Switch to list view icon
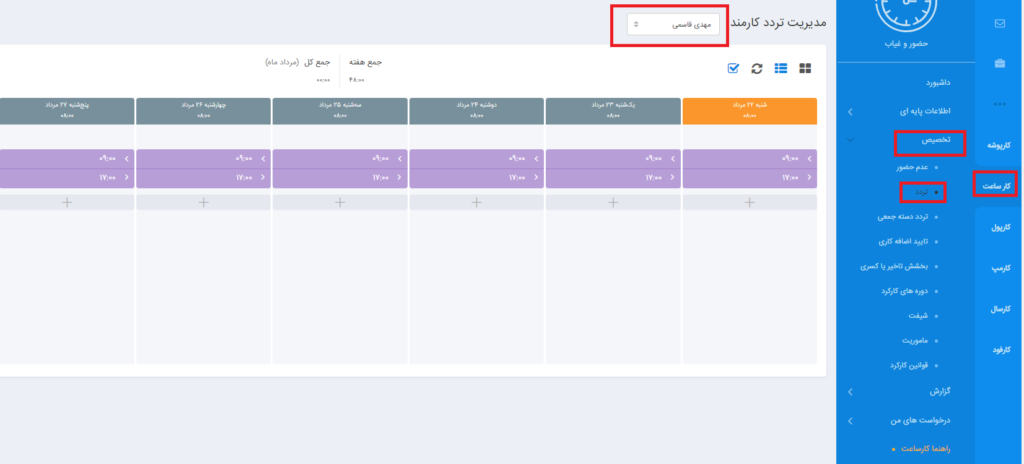Viewport: 1024px width, 464px height. tap(781, 68)
